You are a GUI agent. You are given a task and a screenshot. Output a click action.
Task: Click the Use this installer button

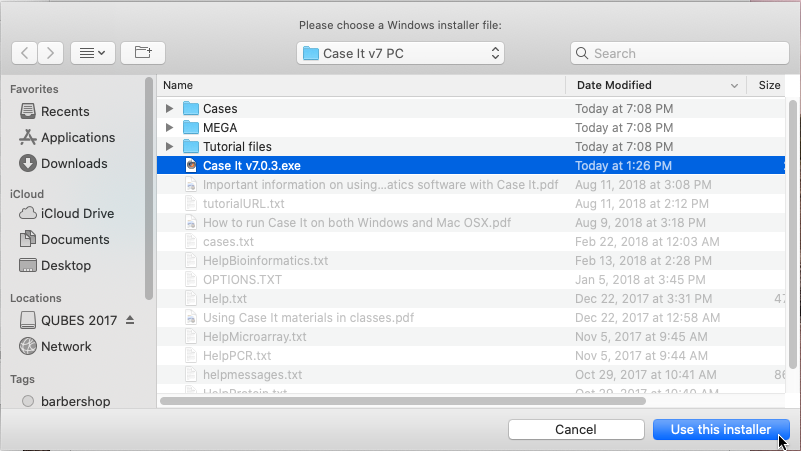pyautogui.click(x=721, y=430)
